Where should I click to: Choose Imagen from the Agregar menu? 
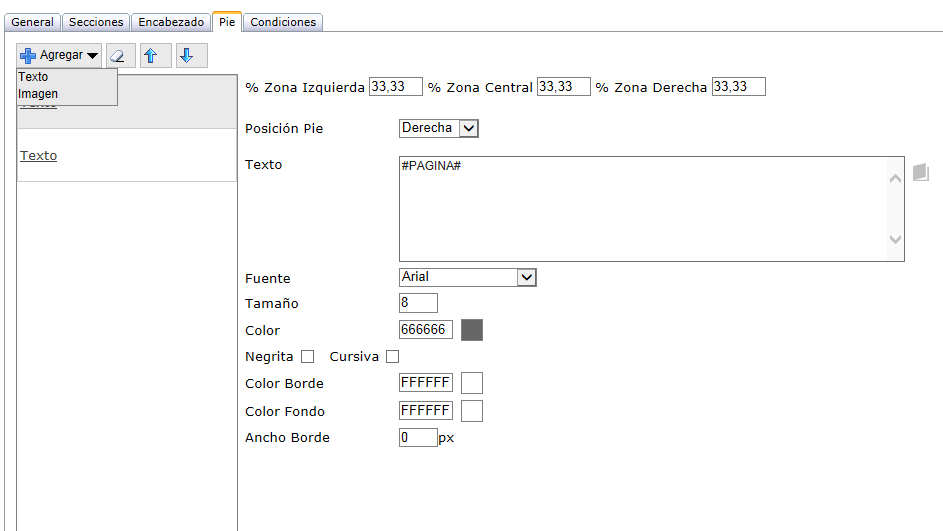[x=38, y=94]
